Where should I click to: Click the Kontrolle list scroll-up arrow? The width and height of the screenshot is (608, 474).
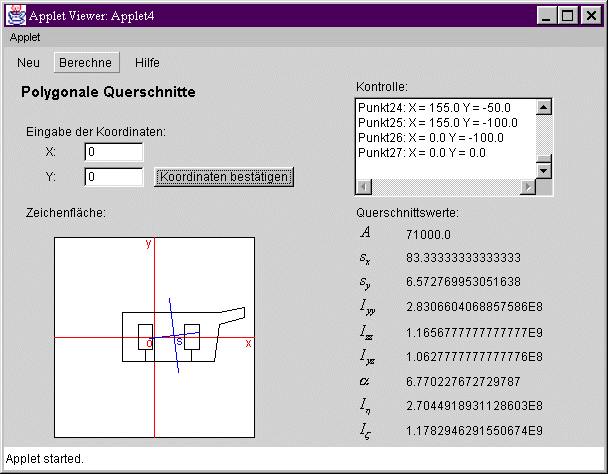(544, 108)
